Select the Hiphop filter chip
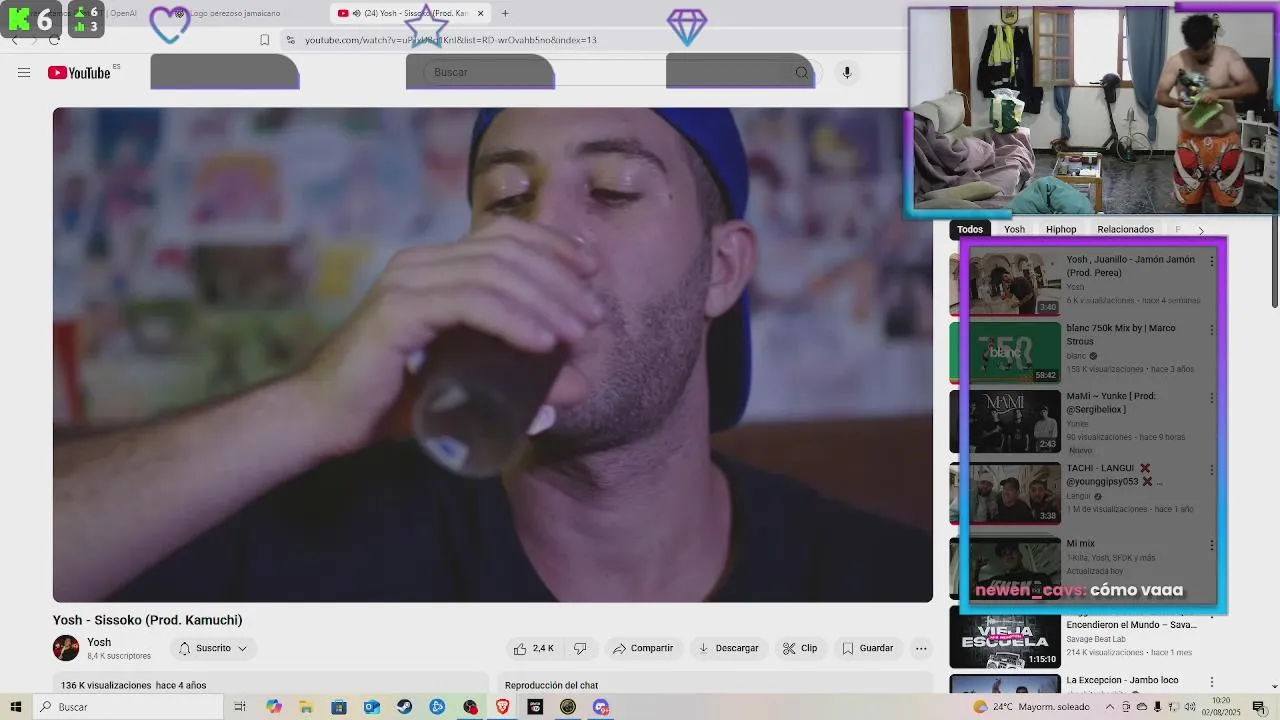Viewport: 1280px width, 720px height. pos(1061,229)
